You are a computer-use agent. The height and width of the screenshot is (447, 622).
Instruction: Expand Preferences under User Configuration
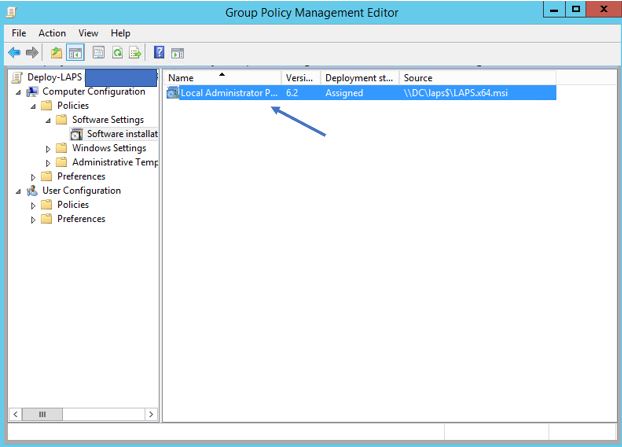click(x=33, y=220)
